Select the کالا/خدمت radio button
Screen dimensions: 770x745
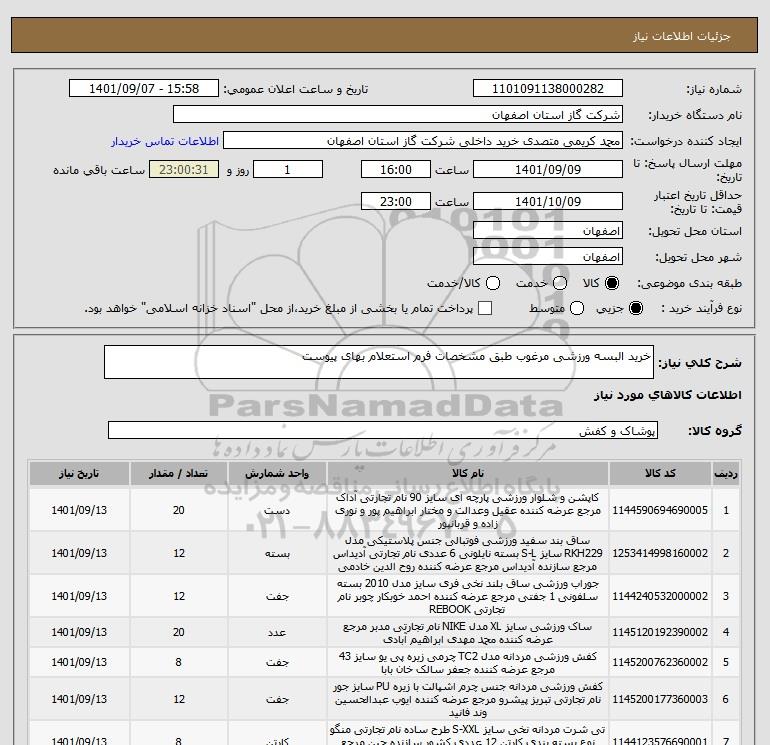(x=493, y=283)
